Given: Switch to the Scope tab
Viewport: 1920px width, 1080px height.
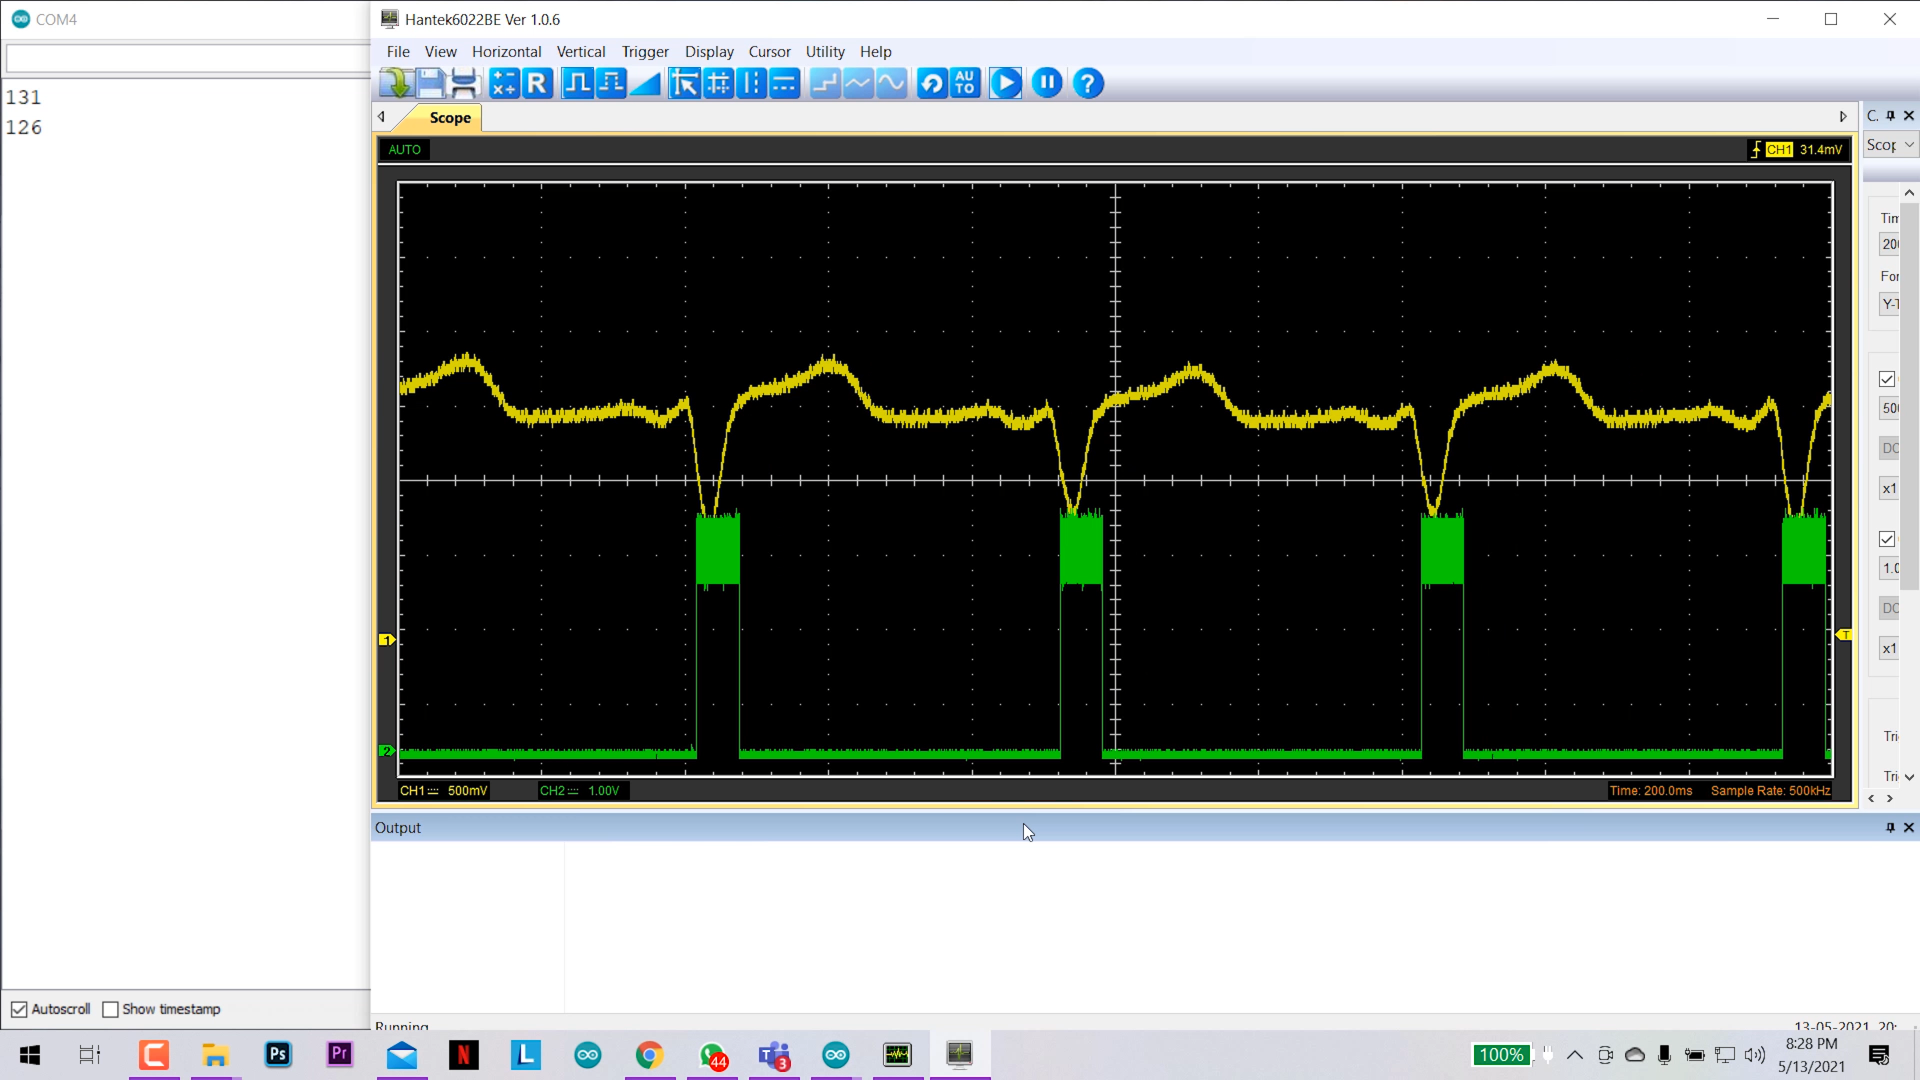Looking at the screenshot, I should 449,117.
